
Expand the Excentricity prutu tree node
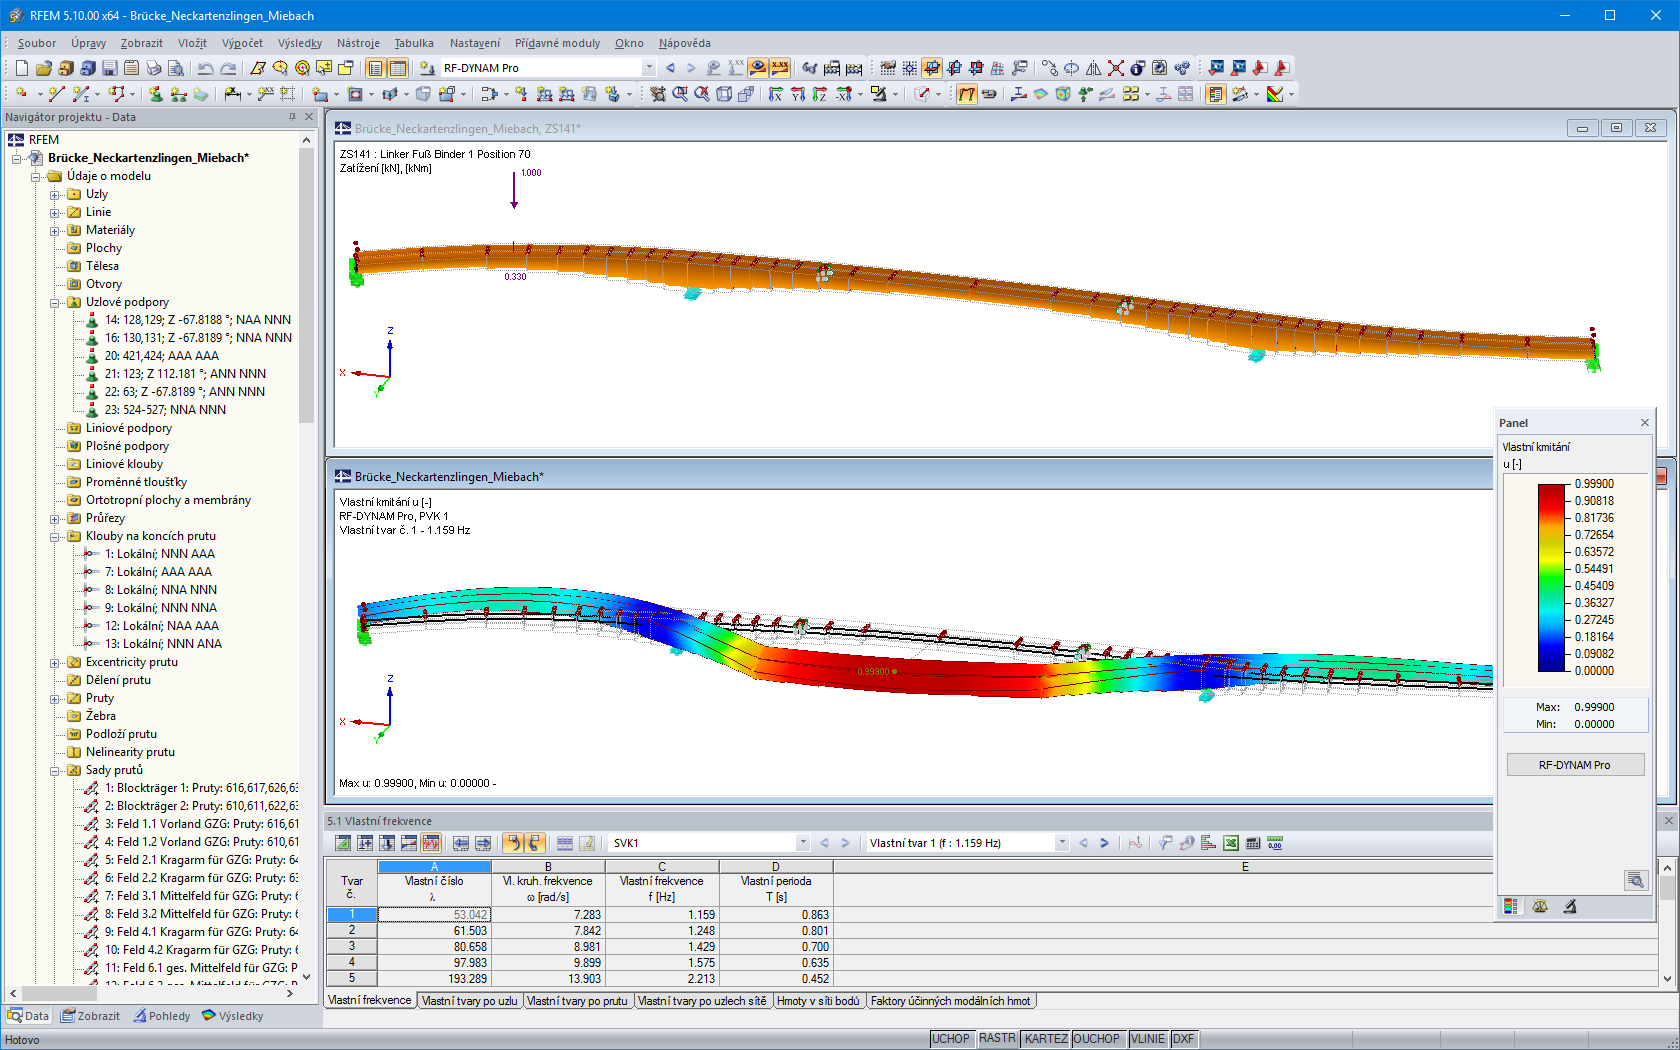point(55,662)
